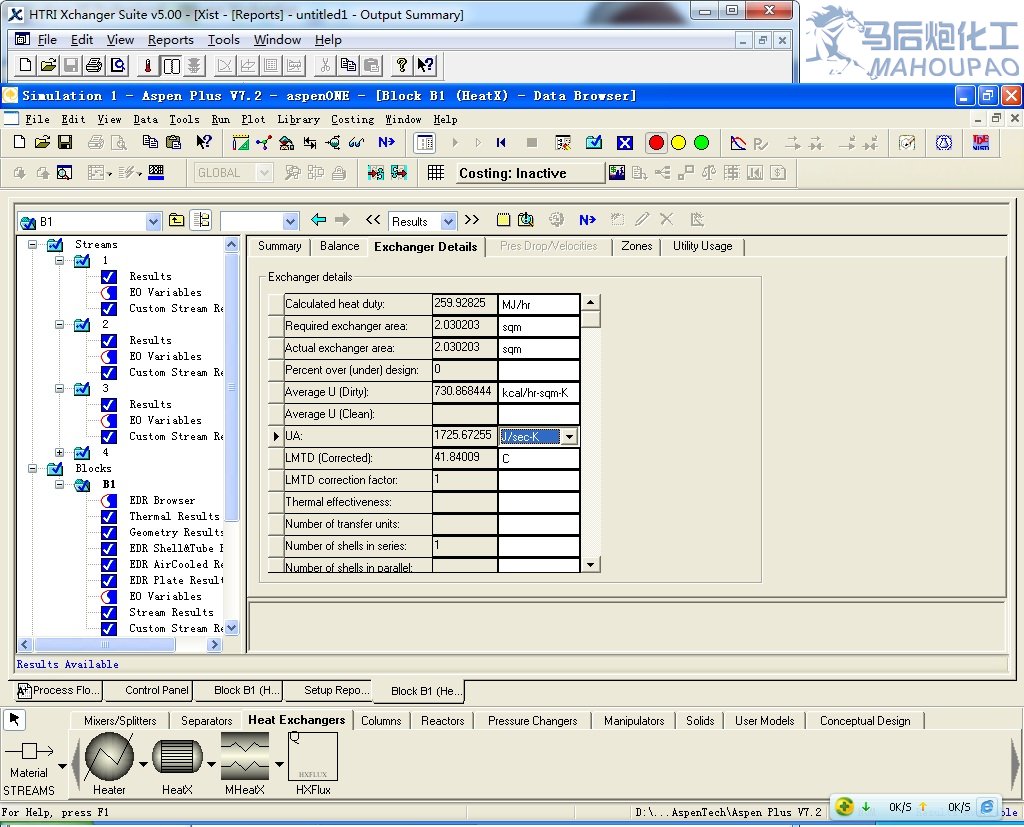The height and width of the screenshot is (827, 1024).
Task: Open dropdown arrow next to HeatX model
Action: [212, 764]
